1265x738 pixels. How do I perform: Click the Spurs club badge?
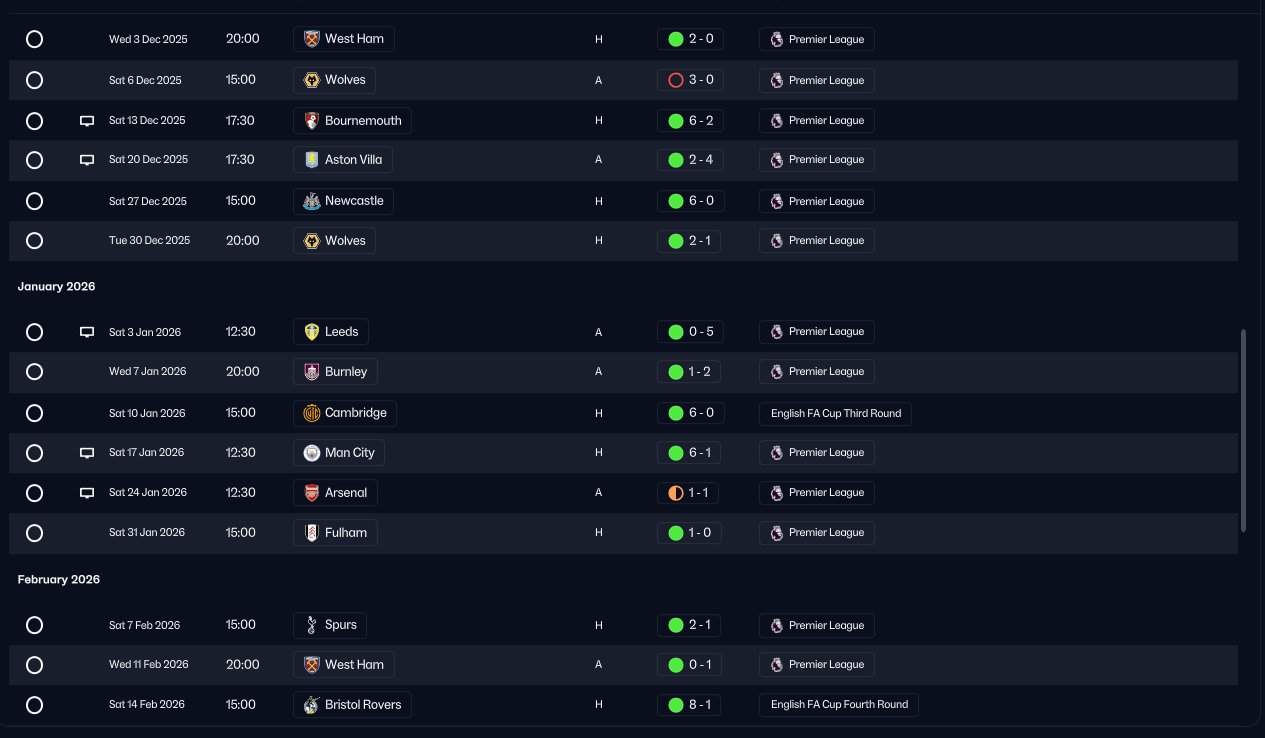point(311,625)
